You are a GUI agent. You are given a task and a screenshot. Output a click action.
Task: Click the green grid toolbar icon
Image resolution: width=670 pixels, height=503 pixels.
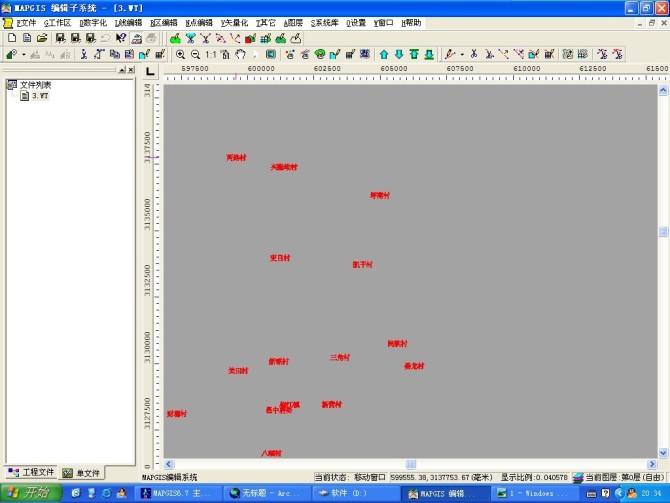(265, 39)
